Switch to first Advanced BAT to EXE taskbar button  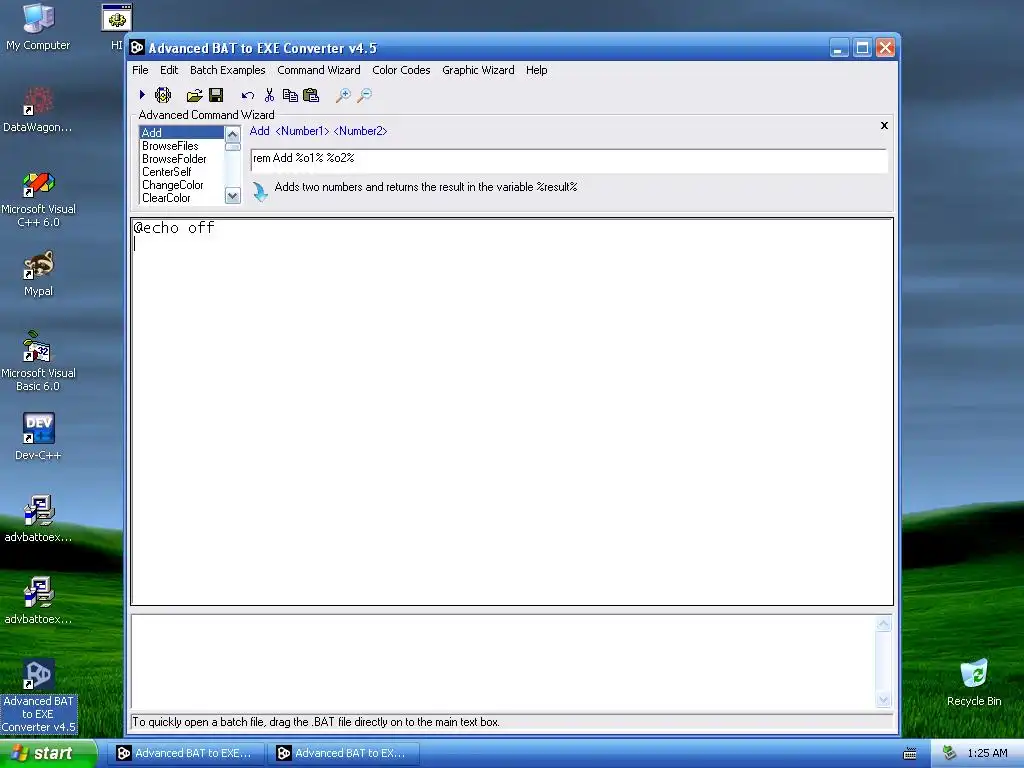pyautogui.click(x=186, y=753)
